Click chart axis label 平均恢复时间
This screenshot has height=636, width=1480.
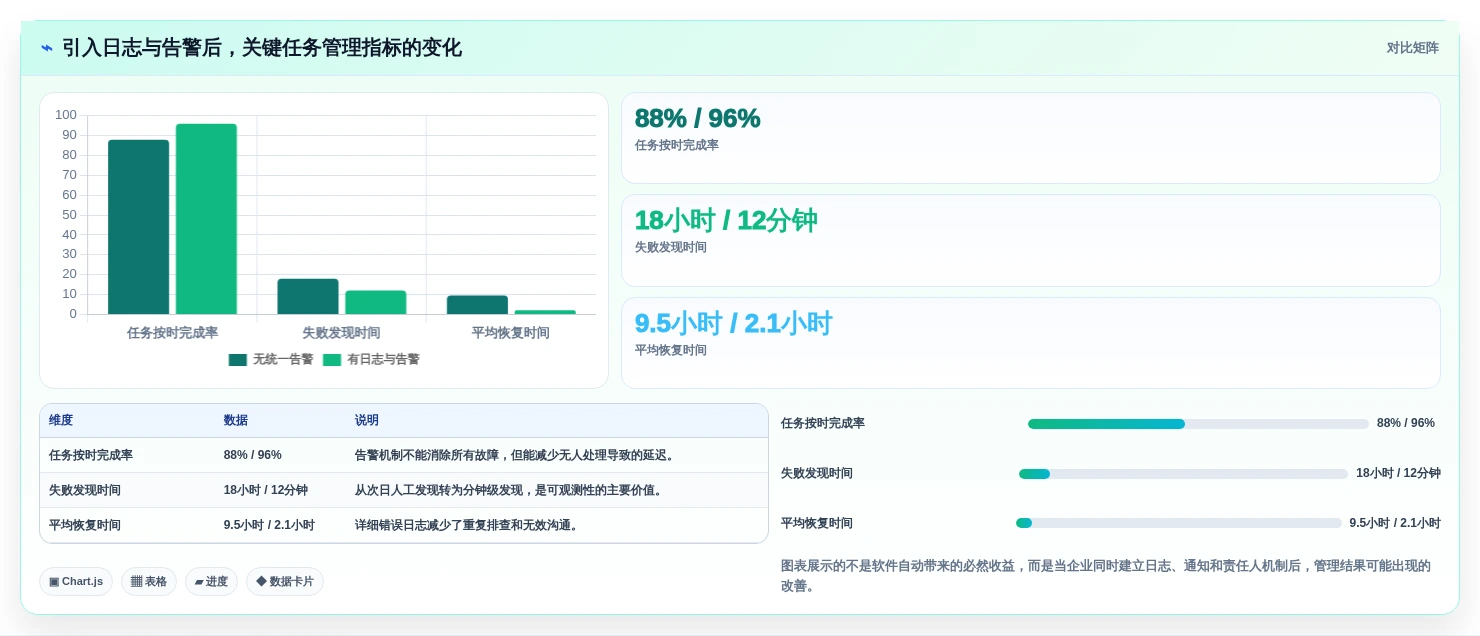point(510,333)
